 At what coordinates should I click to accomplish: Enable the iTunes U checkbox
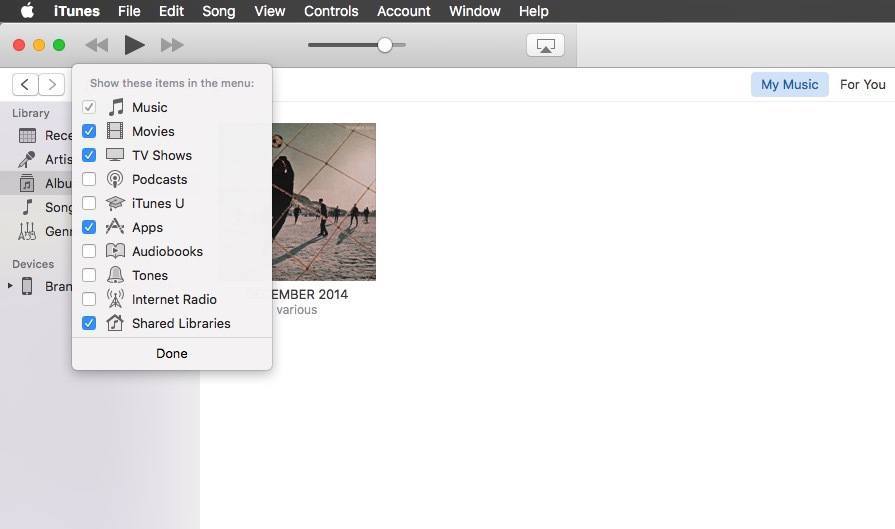coord(89,203)
